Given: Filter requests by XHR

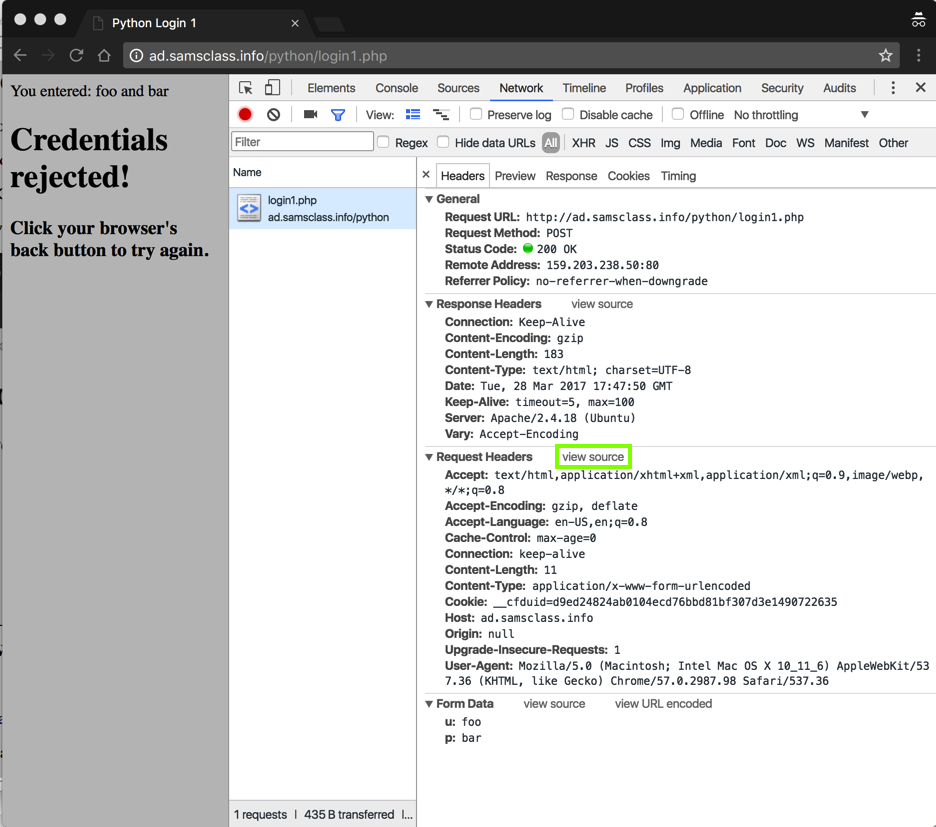Looking at the screenshot, I should pos(583,143).
